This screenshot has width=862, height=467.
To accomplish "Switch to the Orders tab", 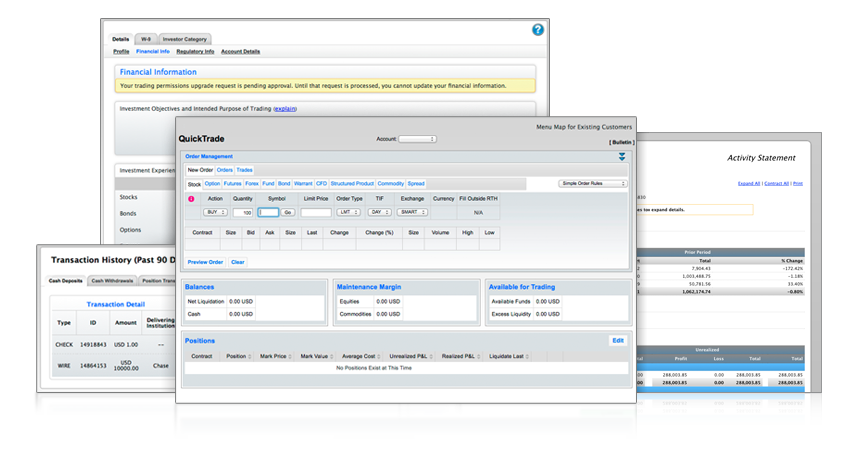I will 224,170.
